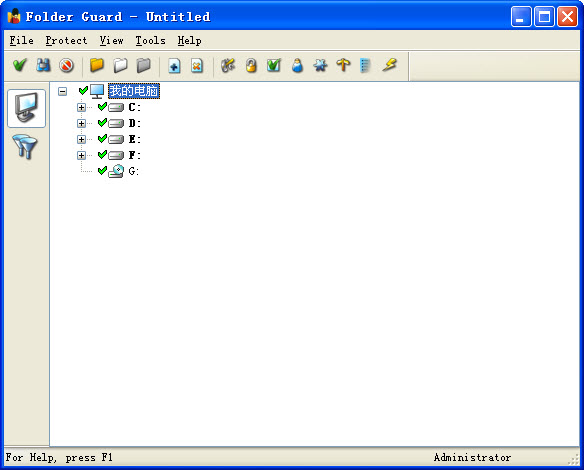Click the padlock toolbar icon
Viewport: 584px width, 470px height.
[251, 66]
